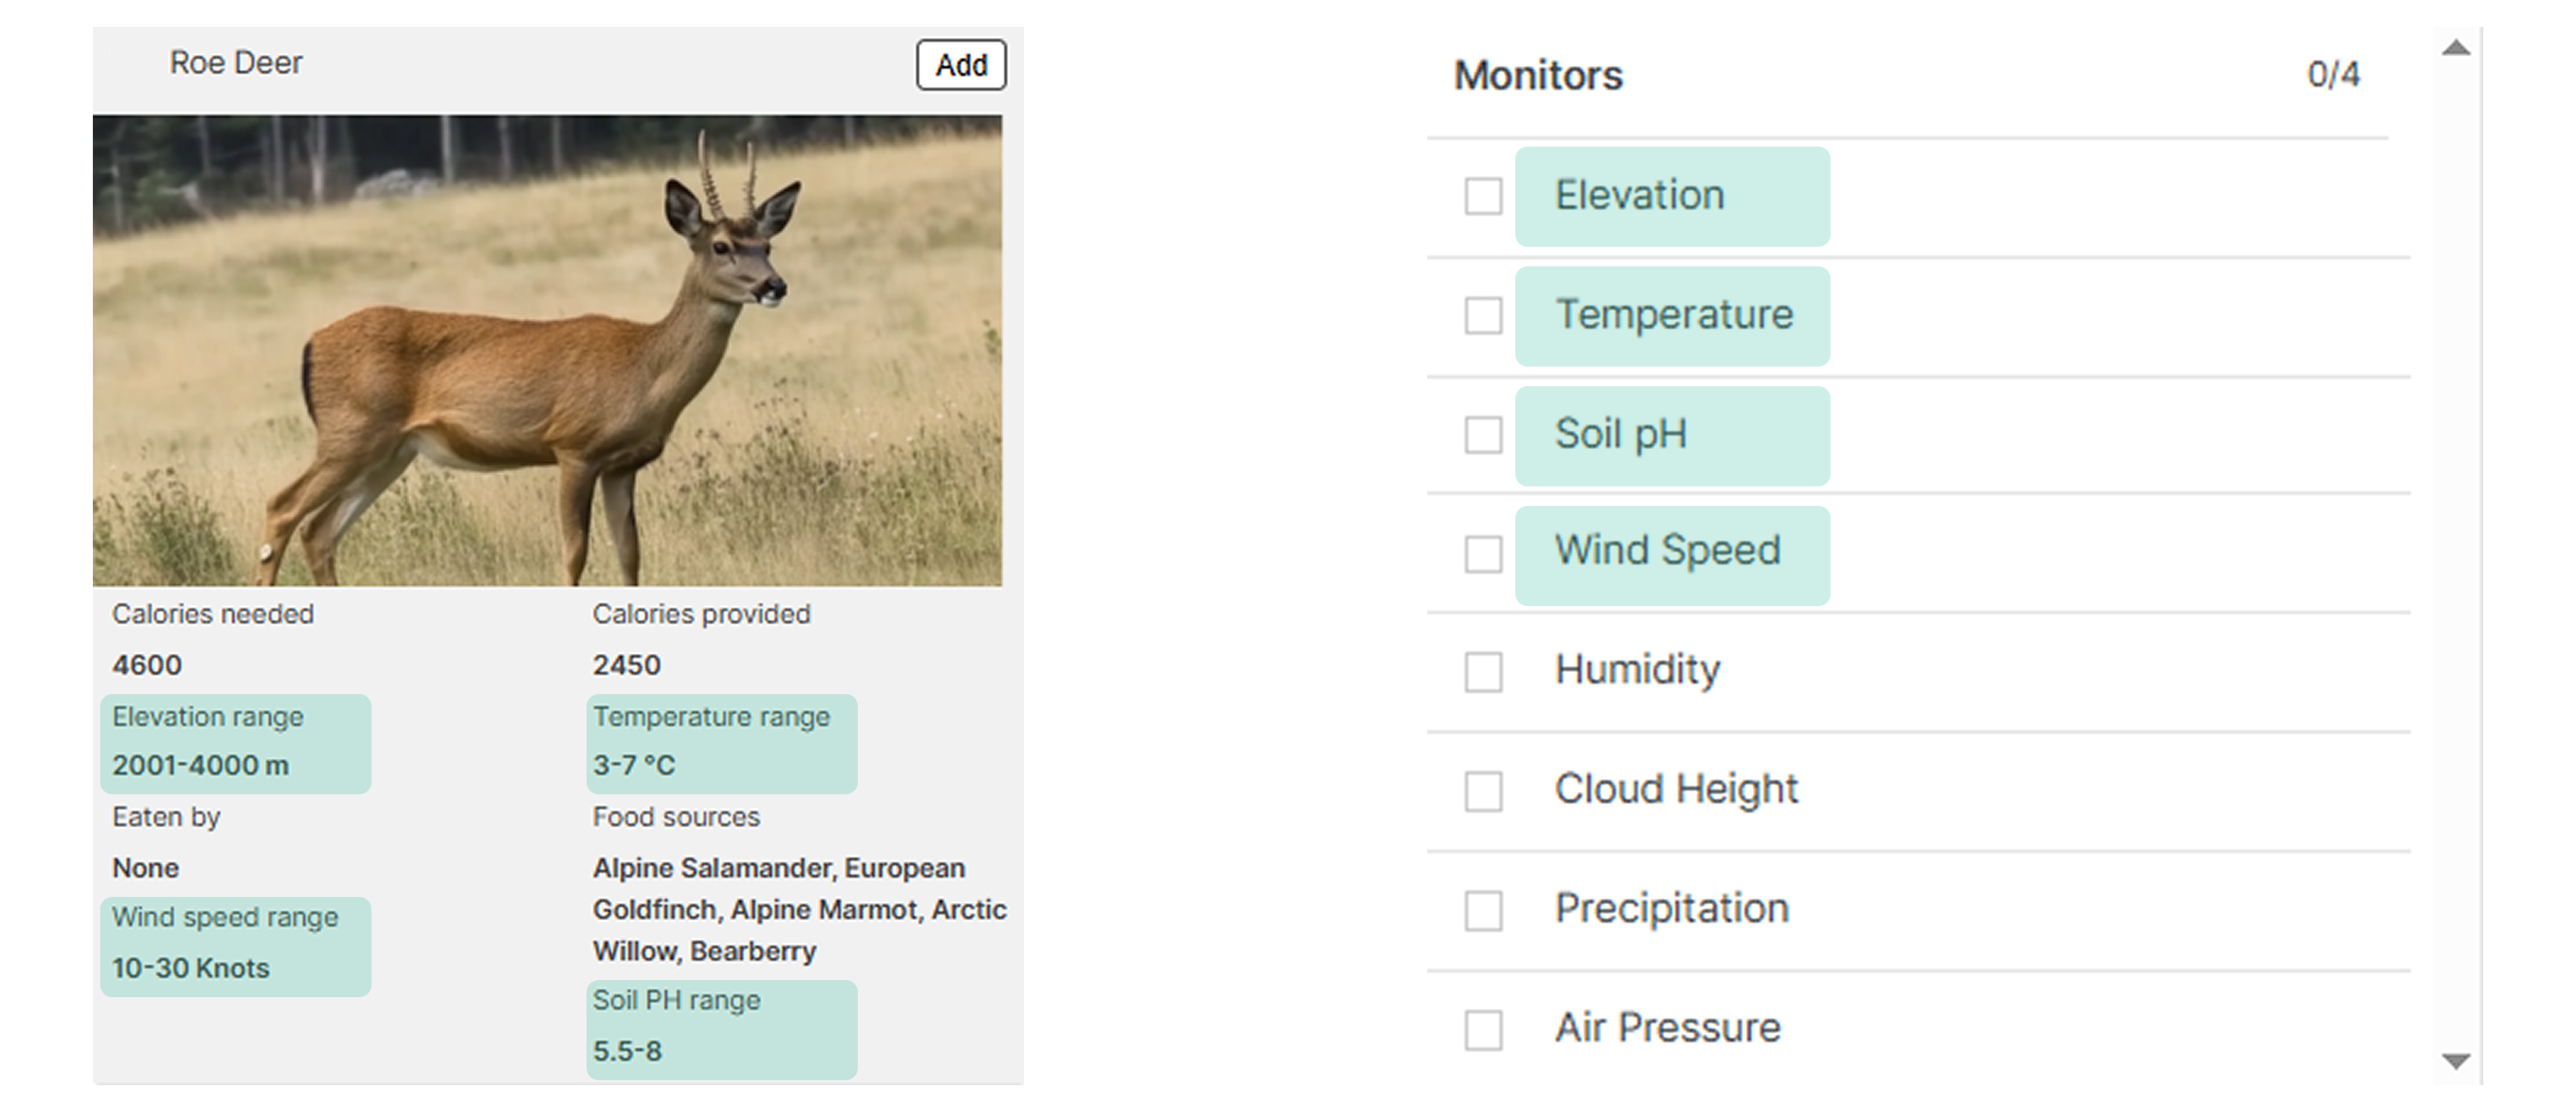Tick the Temperature monitor checkbox
This screenshot has width=2576, height=1112.
[x=1483, y=316]
